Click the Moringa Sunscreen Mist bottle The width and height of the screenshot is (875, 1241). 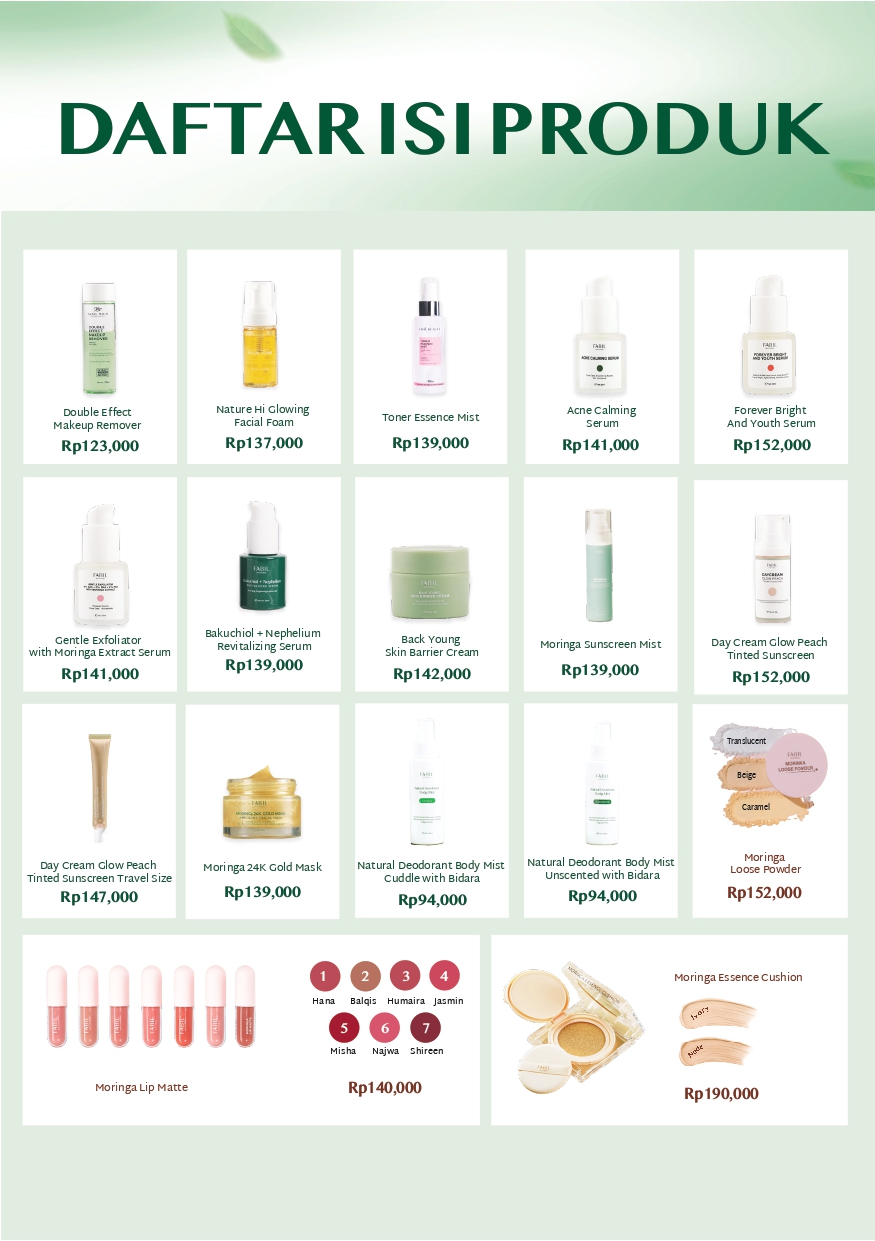point(600,565)
